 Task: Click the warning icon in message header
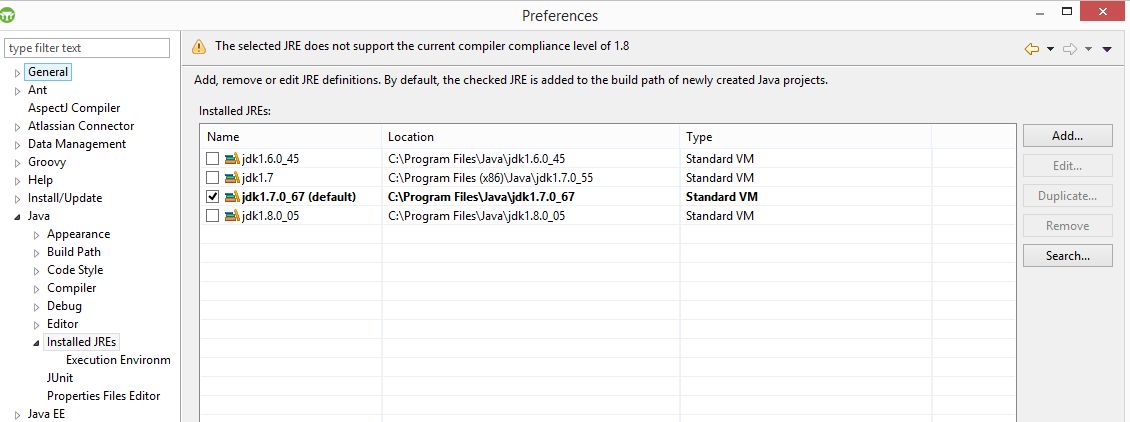[x=199, y=47]
